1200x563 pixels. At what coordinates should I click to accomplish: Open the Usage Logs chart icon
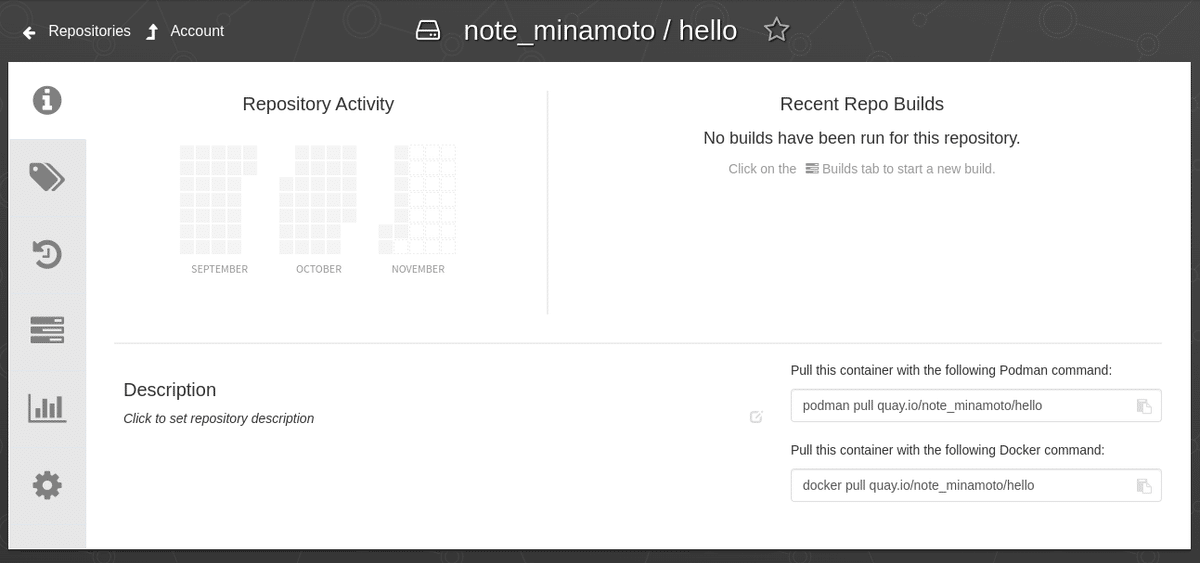click(47, 408)
